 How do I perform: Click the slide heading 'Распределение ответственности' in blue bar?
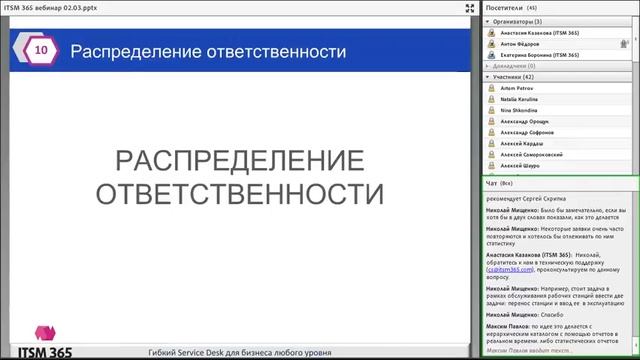pyautogui.click(x=208, y=51)
